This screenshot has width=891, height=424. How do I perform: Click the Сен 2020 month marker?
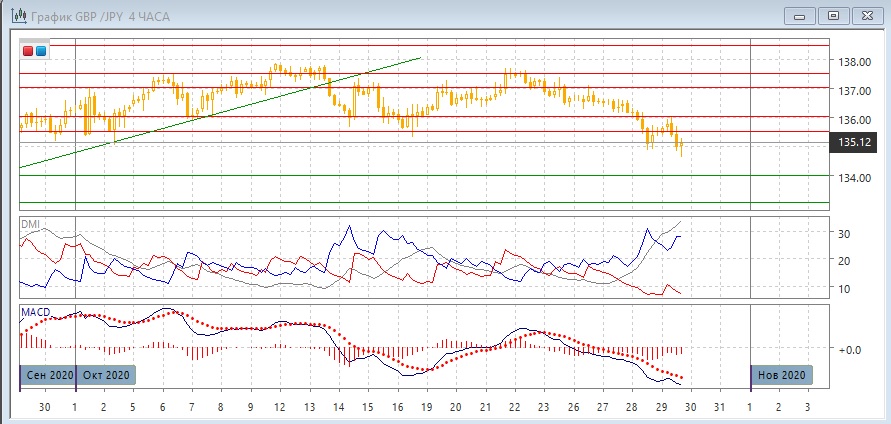click(x=47, y=375)
